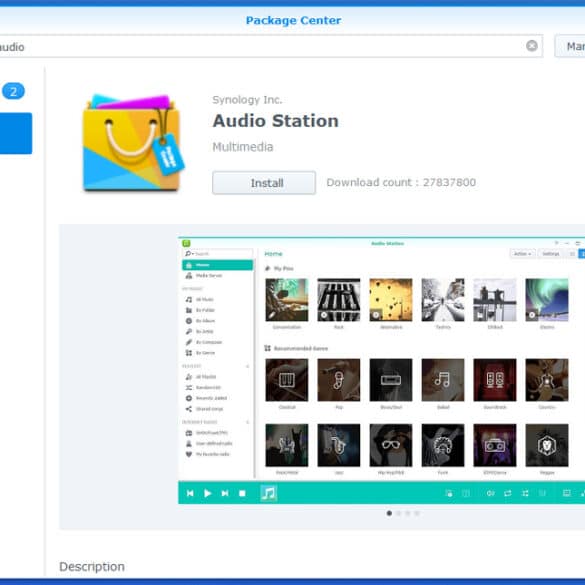The height and width of the screenshot is (585, 585).
Task: Open the Concentration pinned playlist thumbnail
Action: (287, 300)
